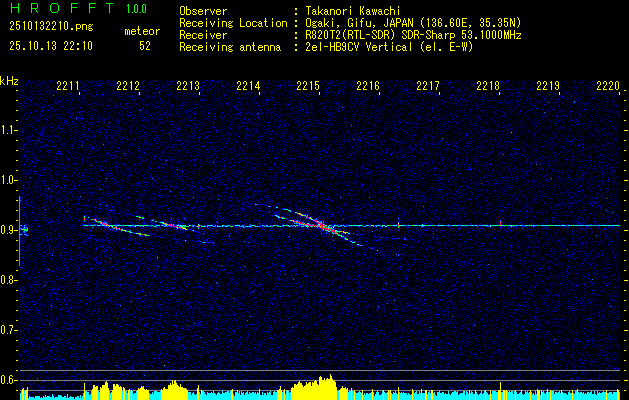This screenshot has width=629, height=400.
Task: Click the kHz axis unit label
Action: tap(9, 81)
